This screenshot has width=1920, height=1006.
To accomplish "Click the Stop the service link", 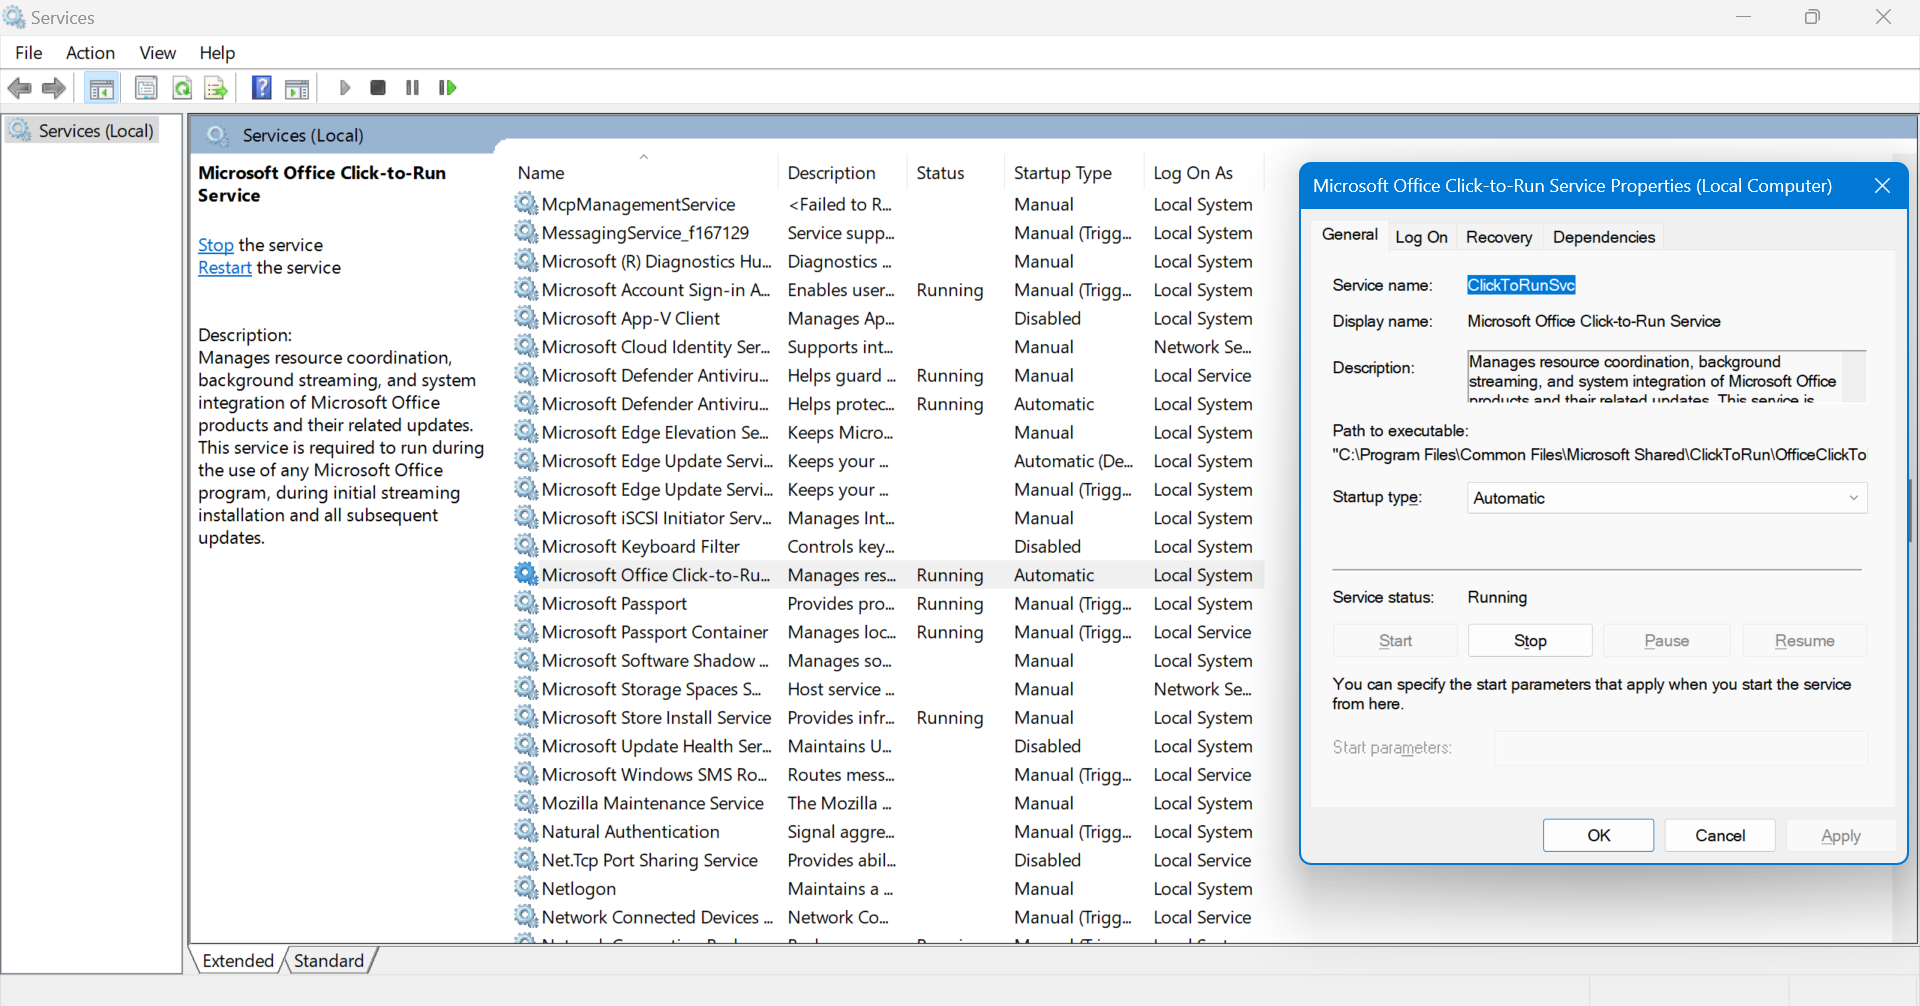I will [x=215, y=245].
